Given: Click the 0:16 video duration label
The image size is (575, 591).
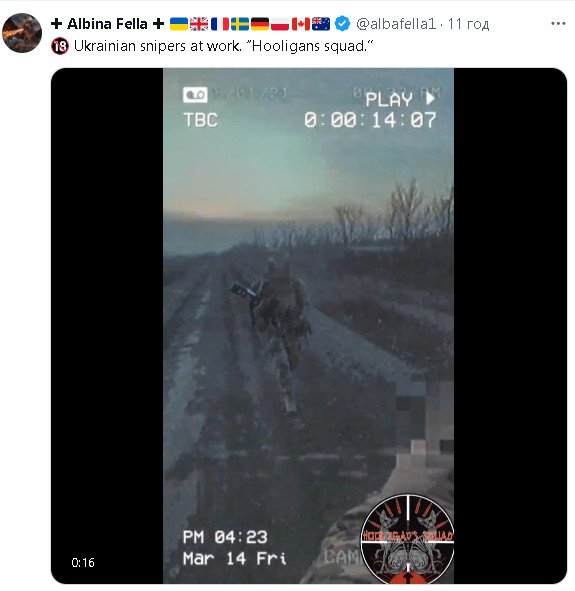Looking at the screenshot, I should pyautogui.click(x=83, y=562).
